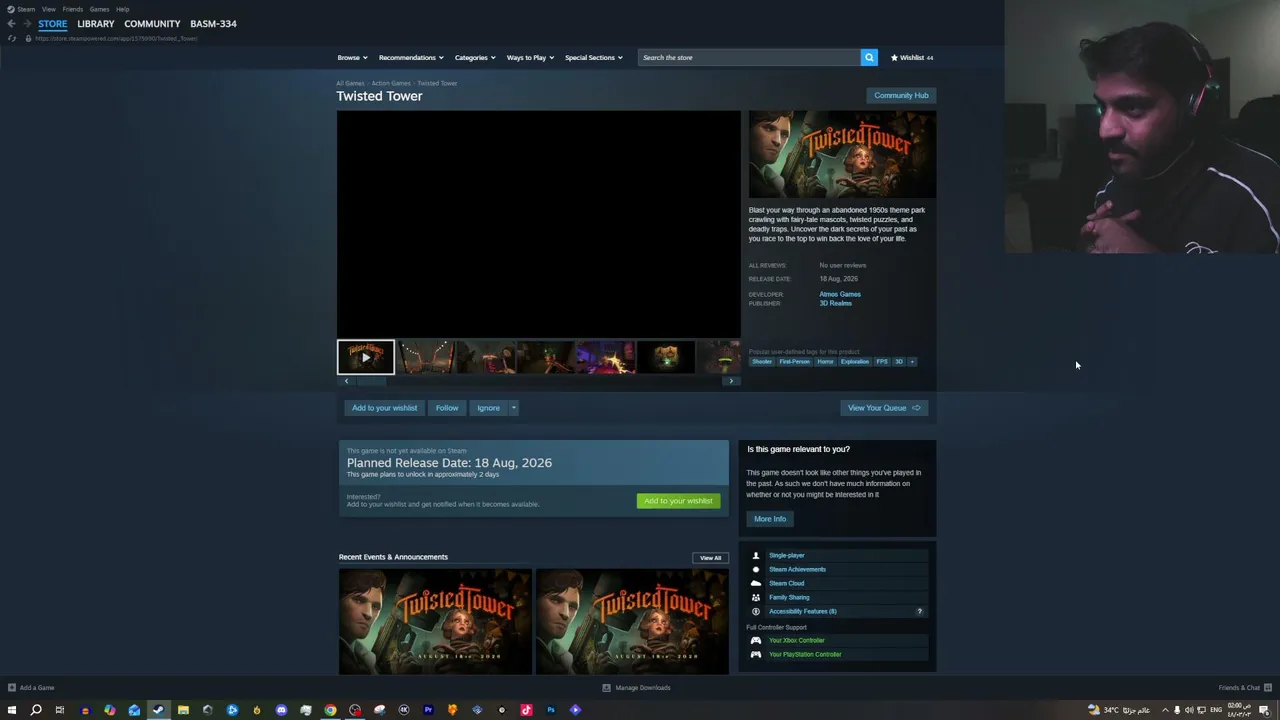The width and height of the screenshot is (1280, 720).
Task: Open the More Info button
Action: (x=770, y=519)
